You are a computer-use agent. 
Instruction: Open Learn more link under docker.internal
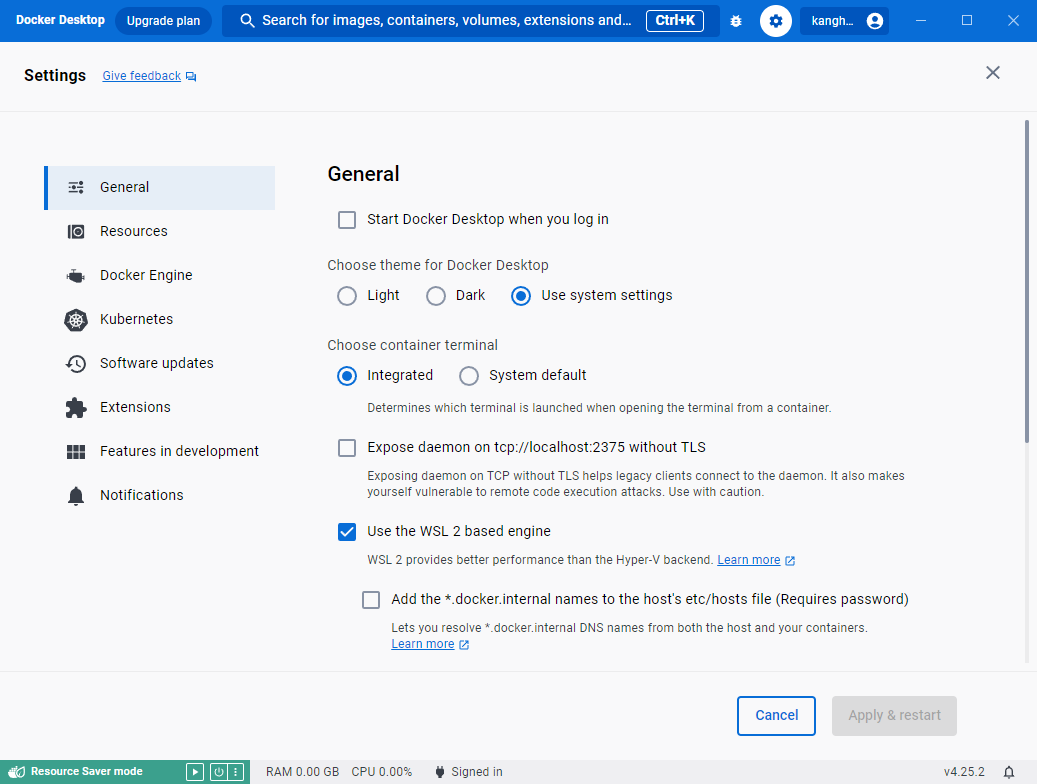423,644
